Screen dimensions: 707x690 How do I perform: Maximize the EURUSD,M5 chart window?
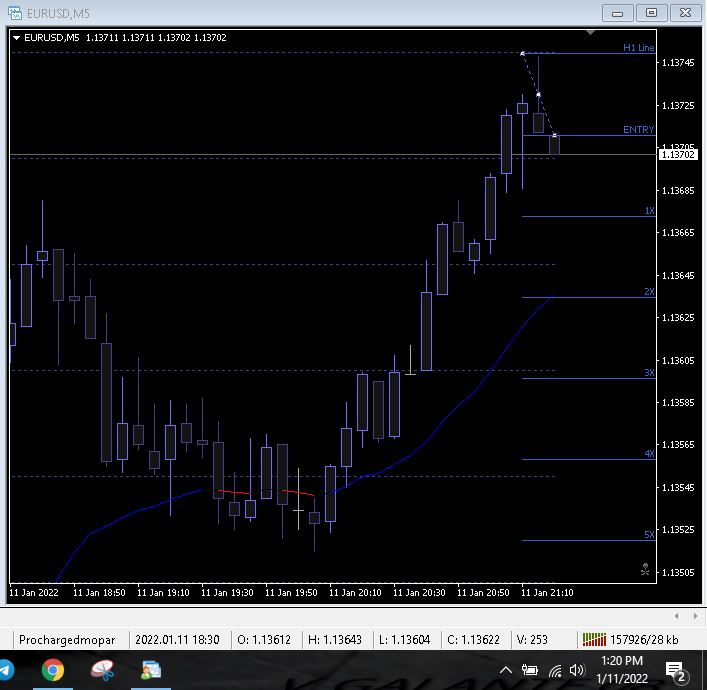point(652,13)
